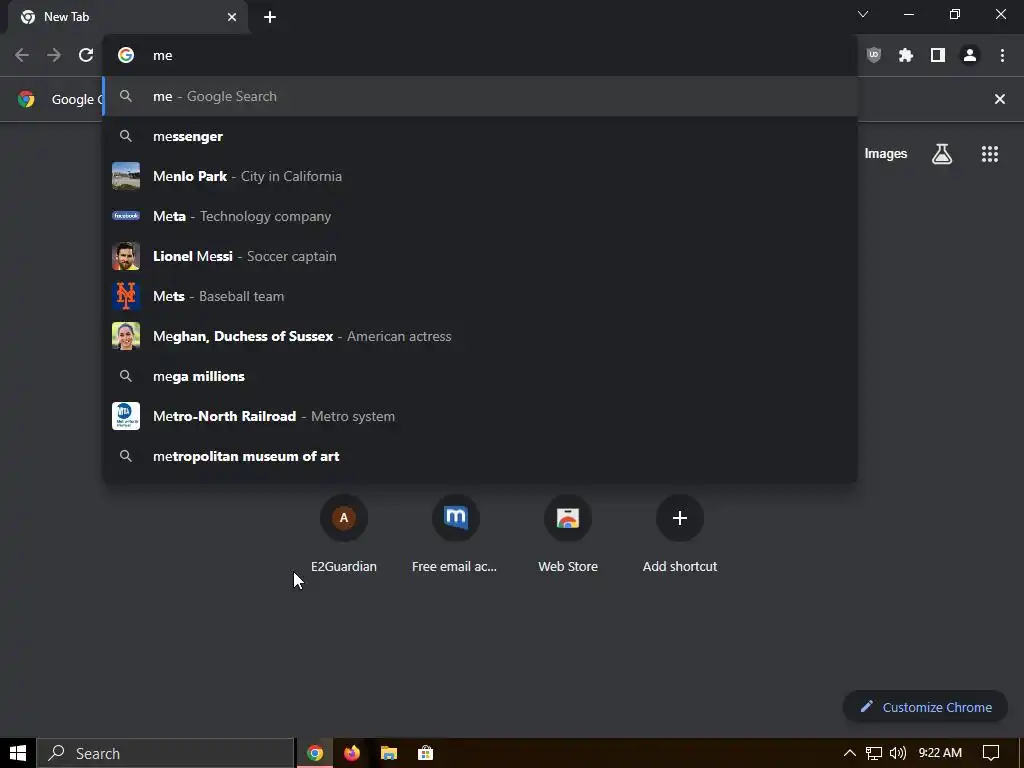Choose the 'messenger' suggestion
Viewport: 1024px width, 768px height.
click(x=480, y=136)
